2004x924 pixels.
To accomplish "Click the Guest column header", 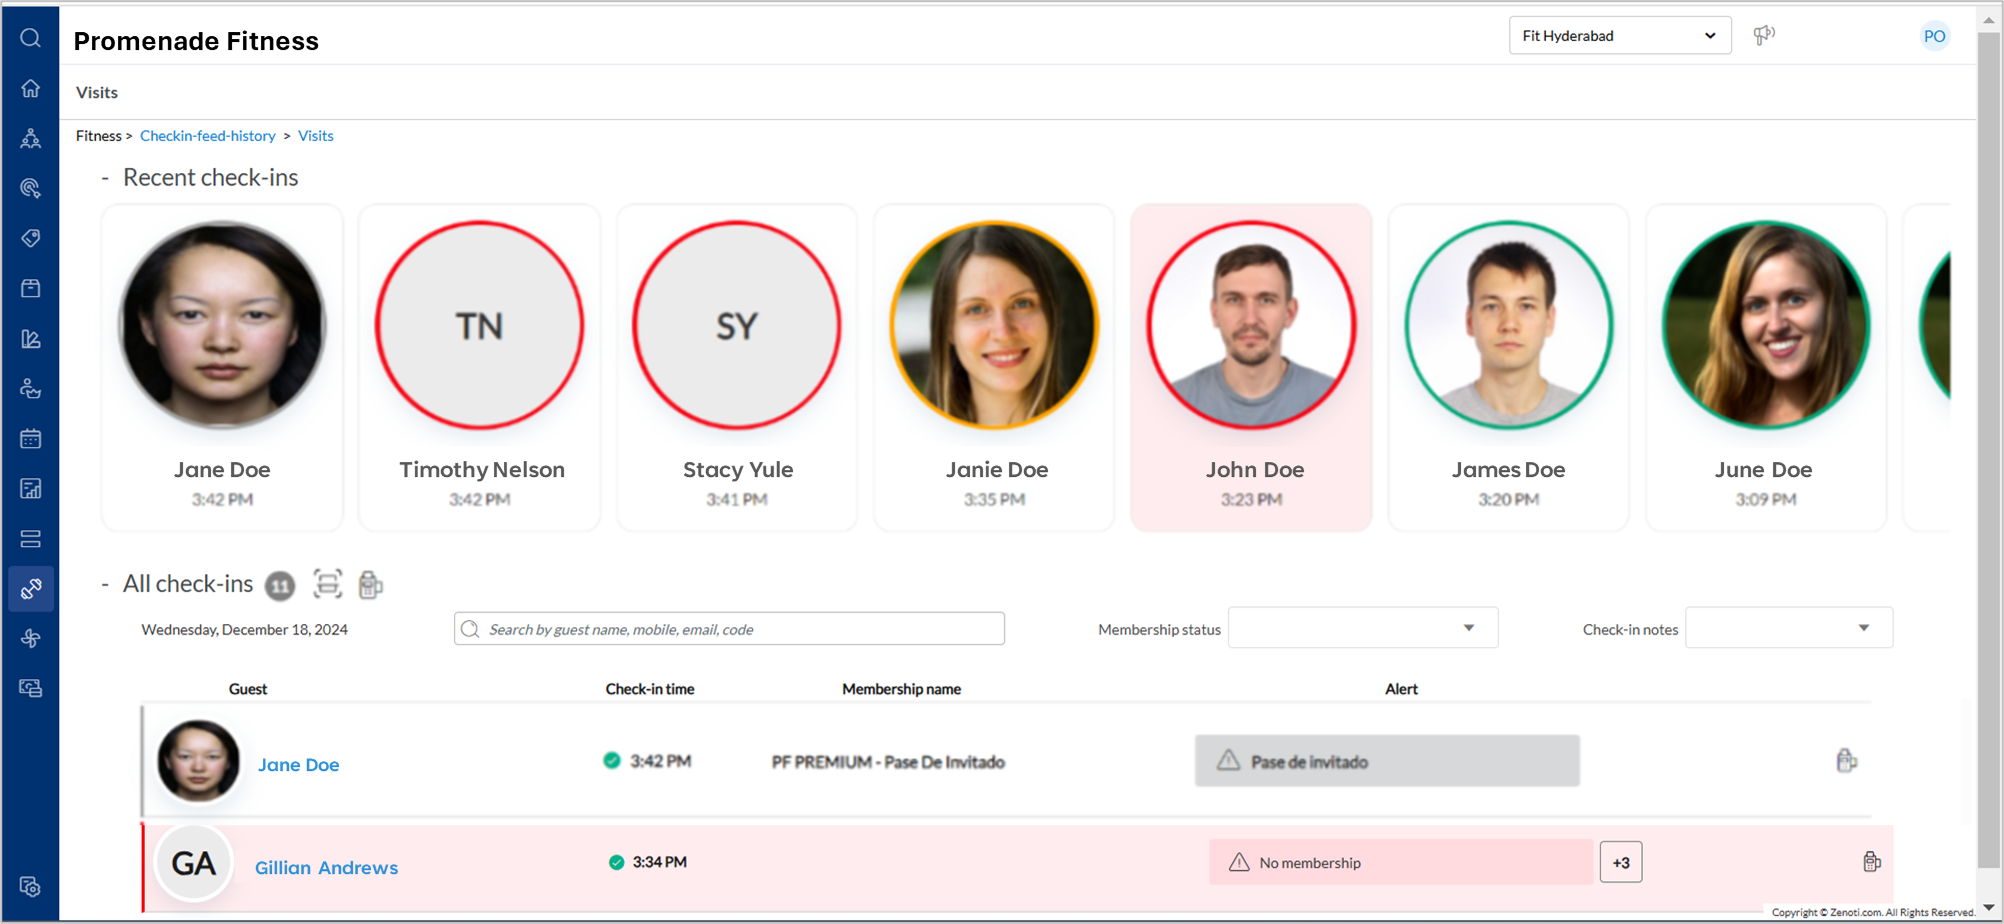I will tap(248, 689).
